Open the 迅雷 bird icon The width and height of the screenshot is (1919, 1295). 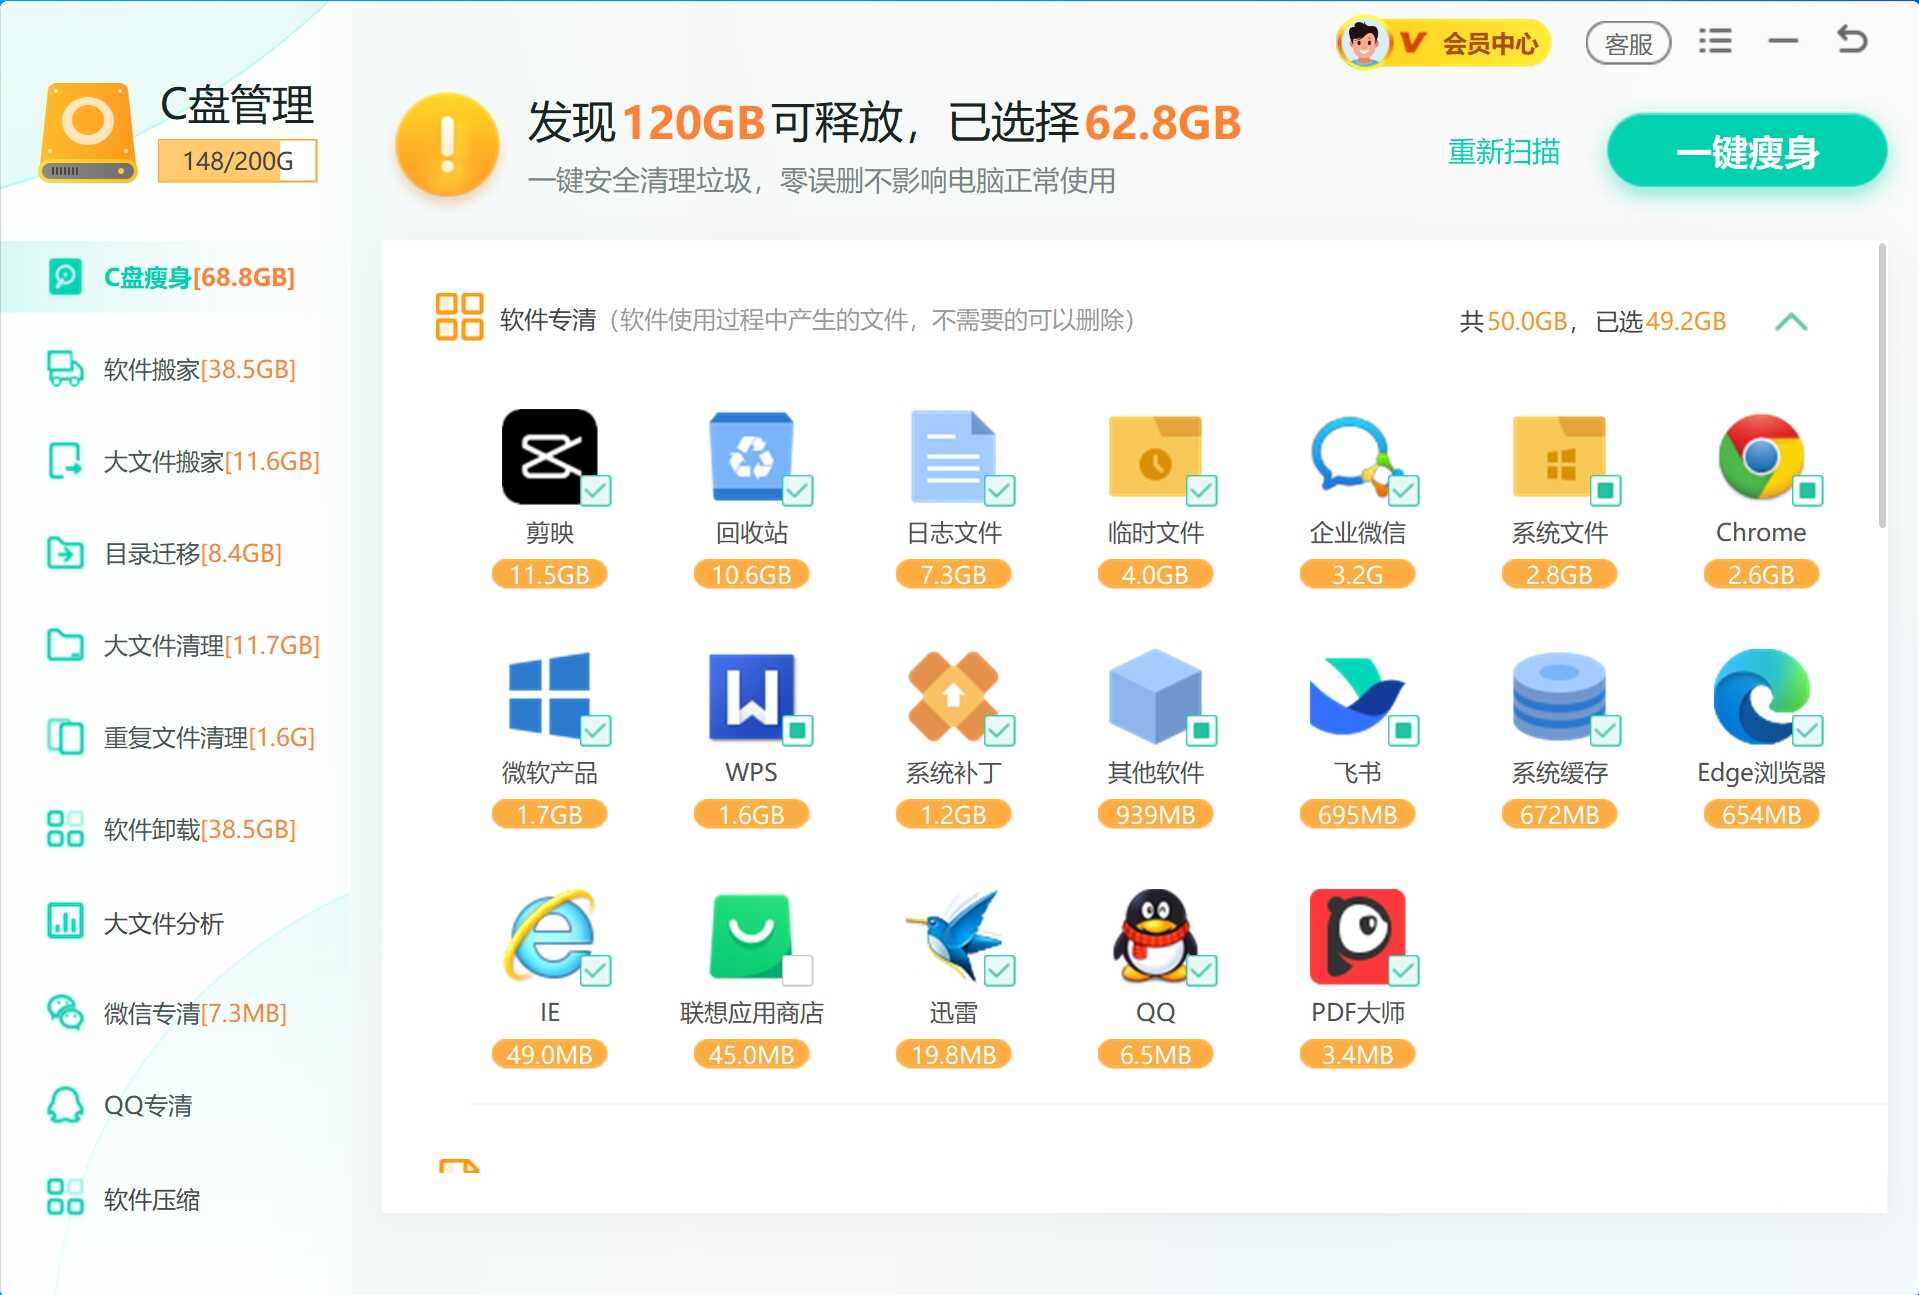(953, 936)
